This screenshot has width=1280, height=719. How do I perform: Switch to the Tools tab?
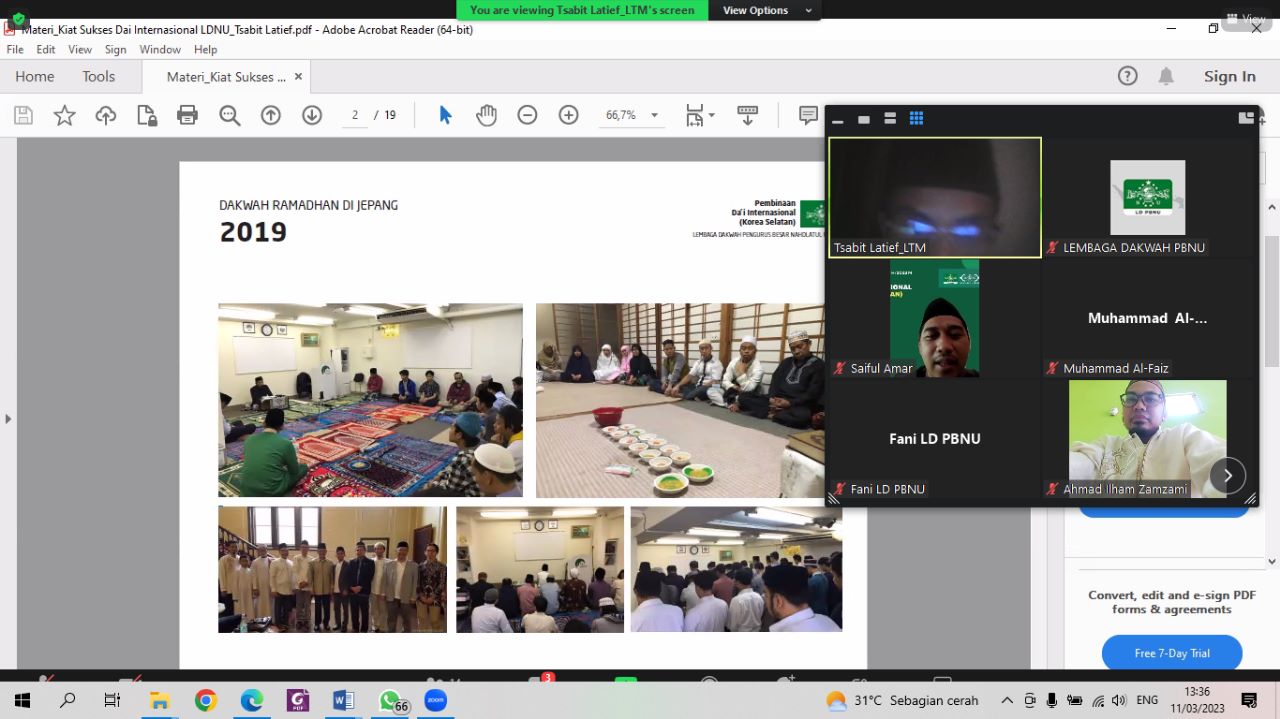[98, 76]
